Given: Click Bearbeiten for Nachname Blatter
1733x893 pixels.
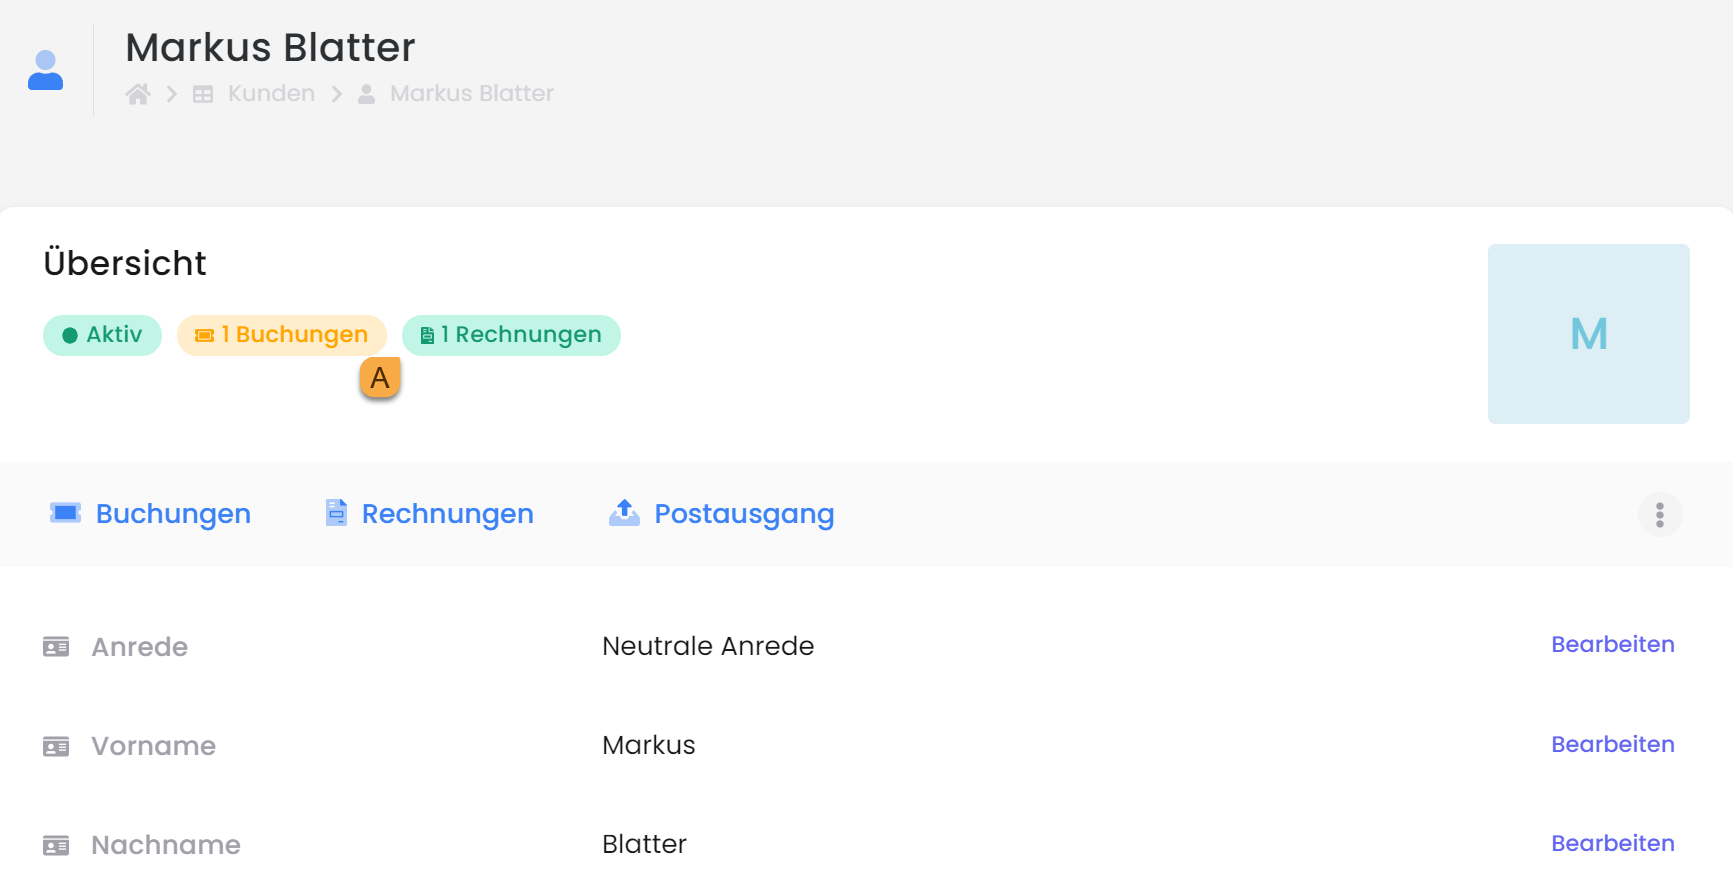Looking at the screenshot, I should click(x=1612, y=844).
